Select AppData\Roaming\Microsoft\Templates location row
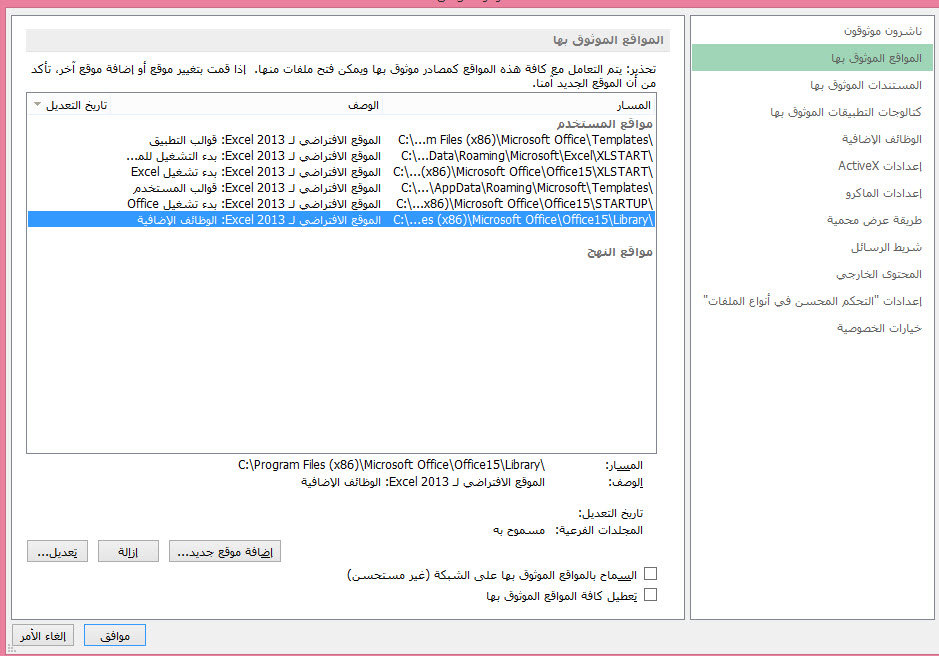The height and width of the screenshot is (656, 939). tap(341, 188)
